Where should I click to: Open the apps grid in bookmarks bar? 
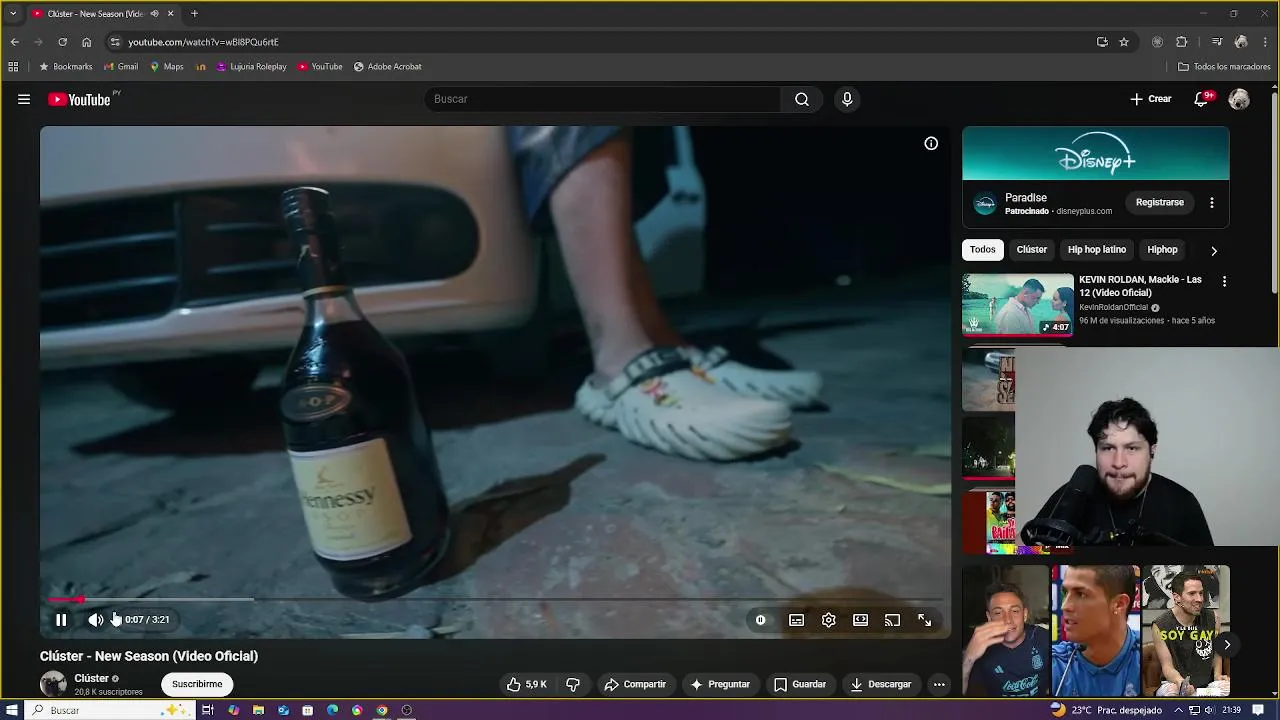pos(13,67)
